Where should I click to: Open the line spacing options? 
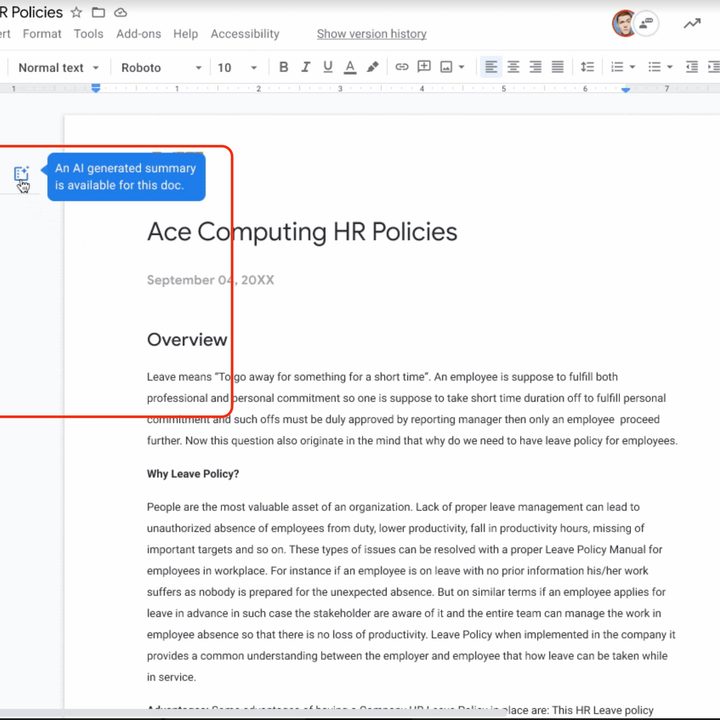[x=587, y=68]
